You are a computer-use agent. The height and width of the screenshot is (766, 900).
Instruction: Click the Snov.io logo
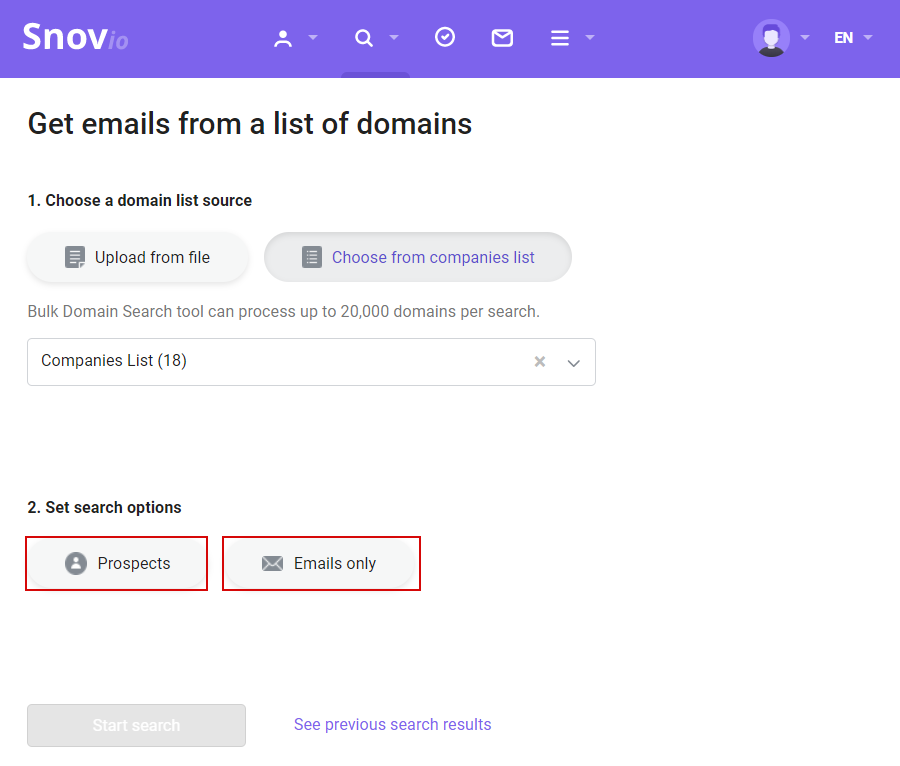coord(75,37)
